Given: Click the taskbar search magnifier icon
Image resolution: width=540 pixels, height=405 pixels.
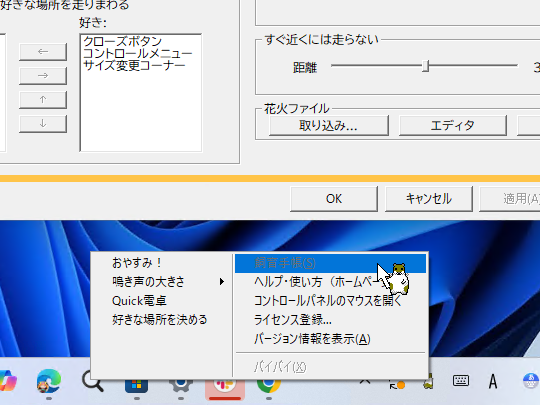Looking at the screenshot, I should 92,382.
